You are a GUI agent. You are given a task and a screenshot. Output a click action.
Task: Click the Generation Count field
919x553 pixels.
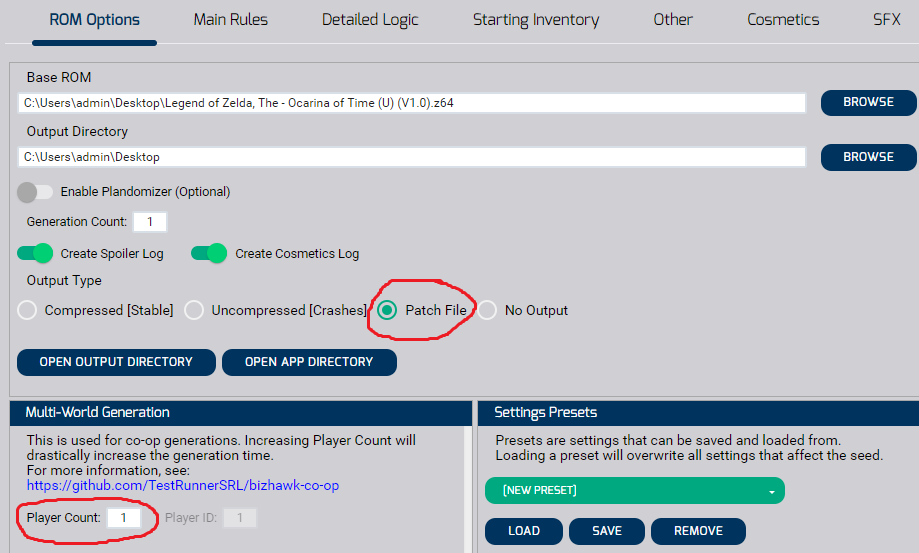coord(150,222)
